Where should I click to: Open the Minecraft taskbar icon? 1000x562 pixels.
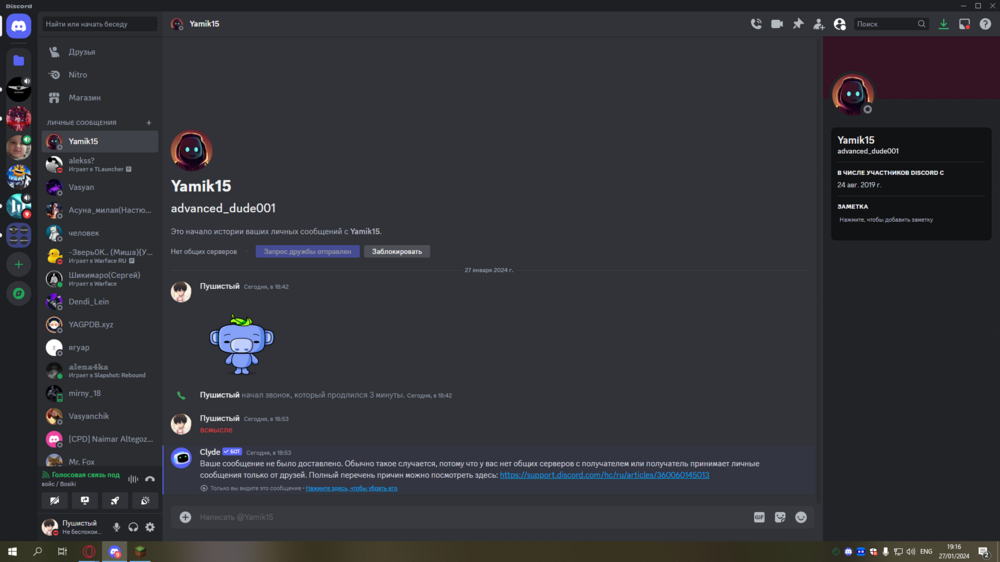tap(140, 552)
